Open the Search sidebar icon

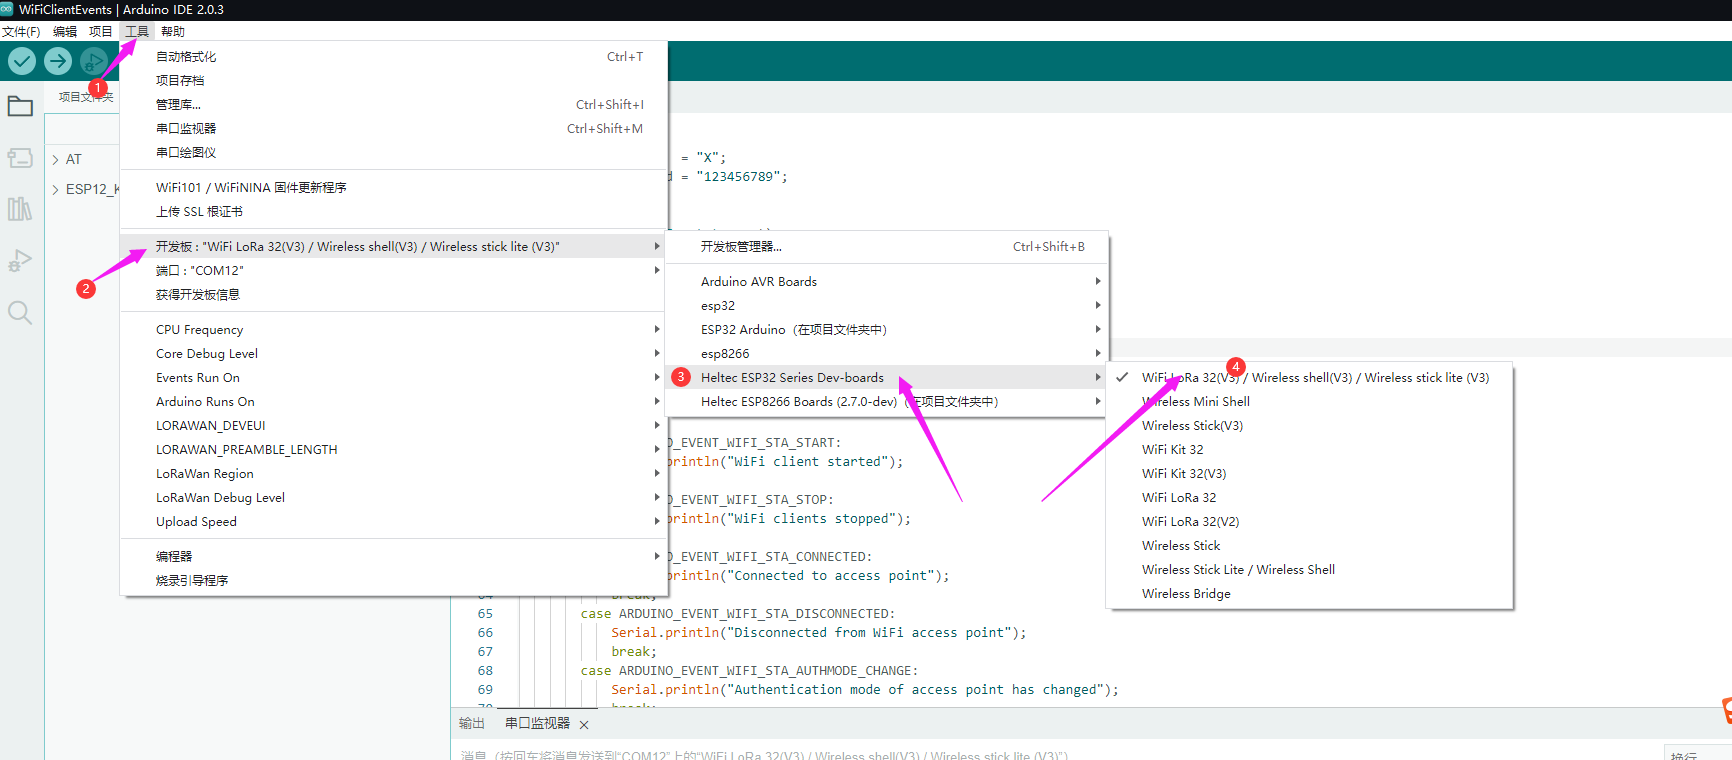(20, 313)
